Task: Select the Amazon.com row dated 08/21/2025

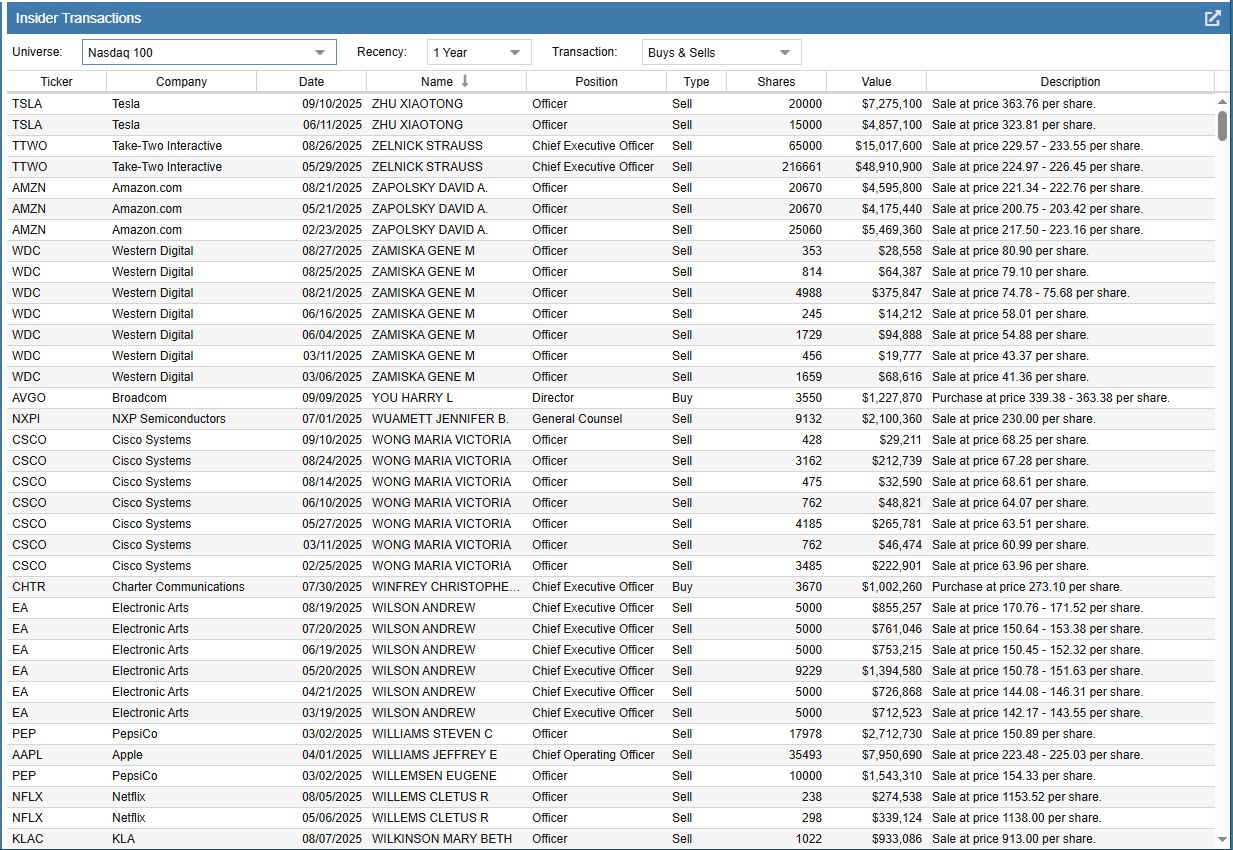Action: click(x=611, y=188)
